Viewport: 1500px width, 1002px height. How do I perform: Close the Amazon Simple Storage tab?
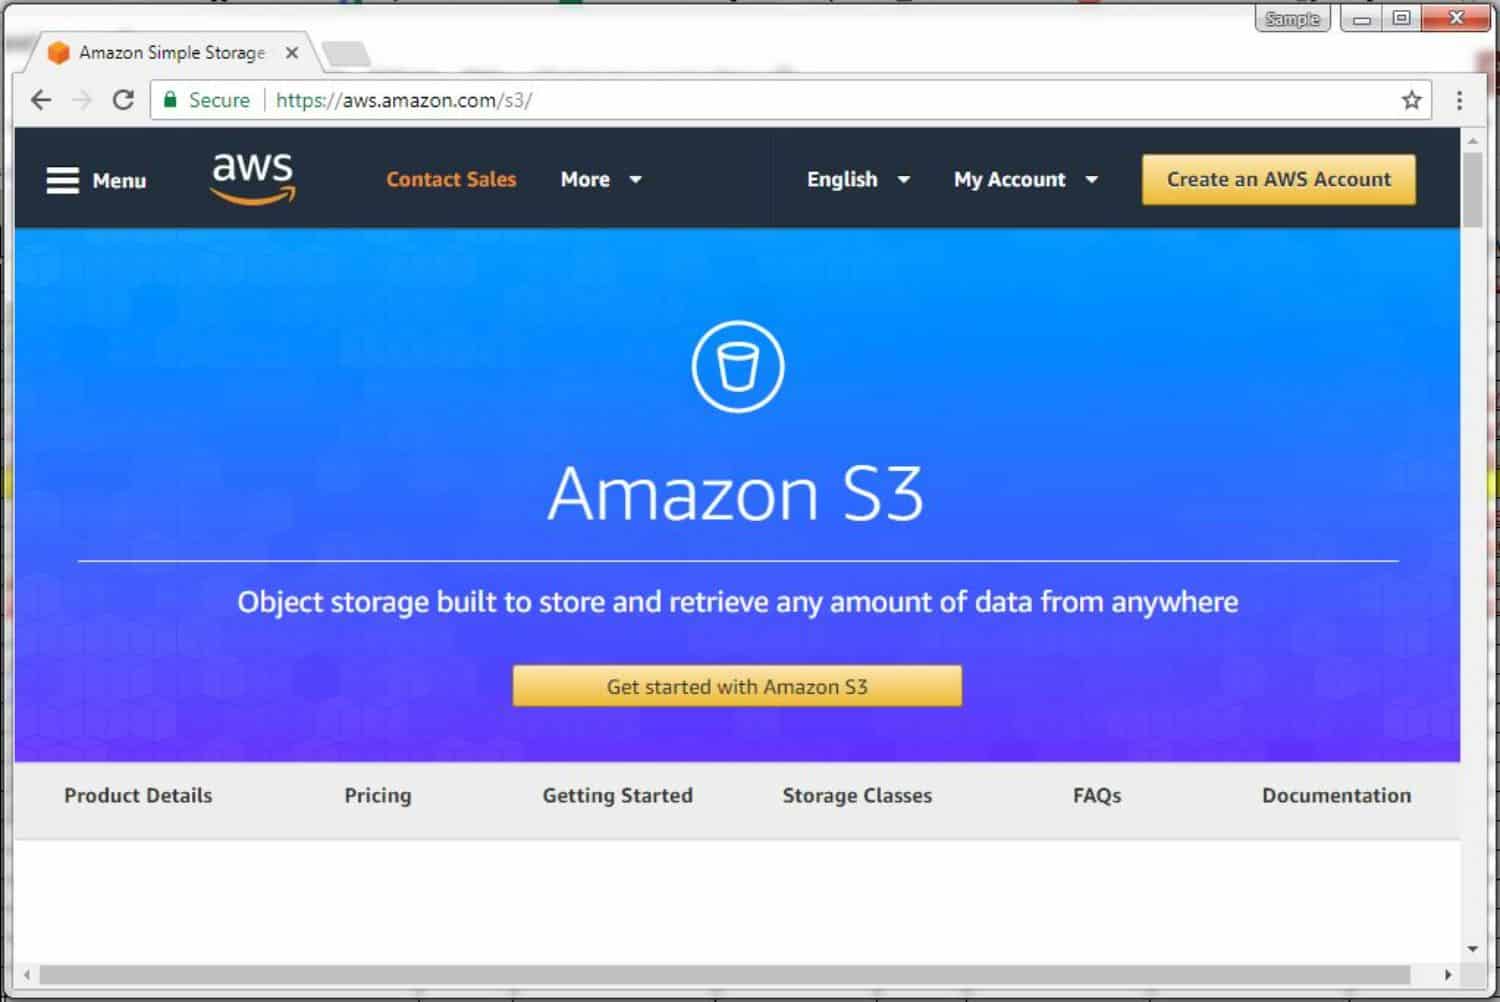291,53
